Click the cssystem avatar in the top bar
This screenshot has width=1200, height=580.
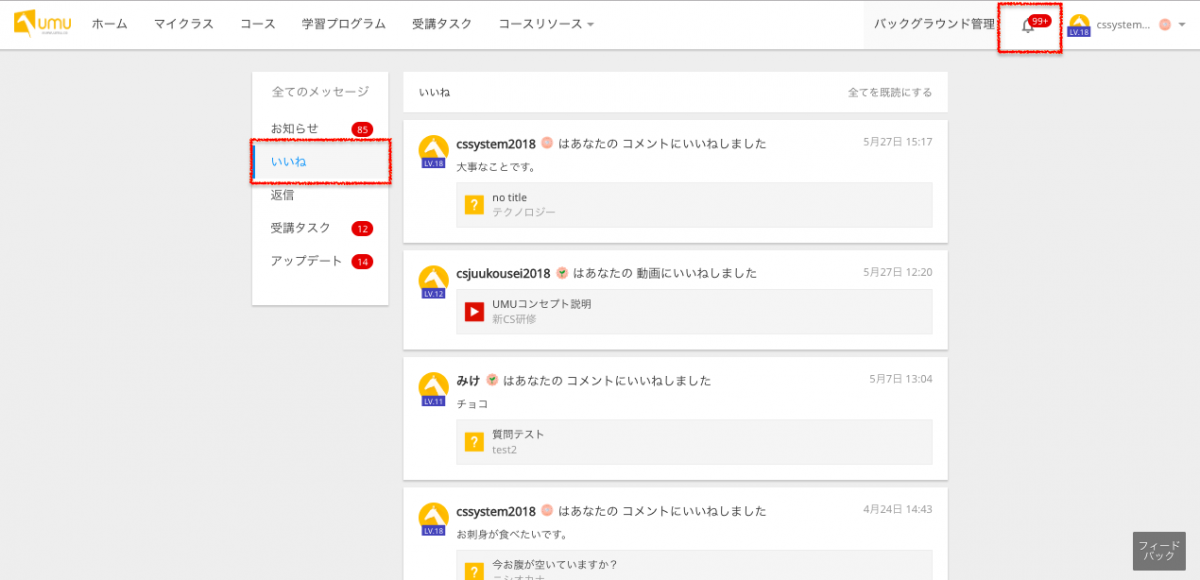coord(1079,25)
